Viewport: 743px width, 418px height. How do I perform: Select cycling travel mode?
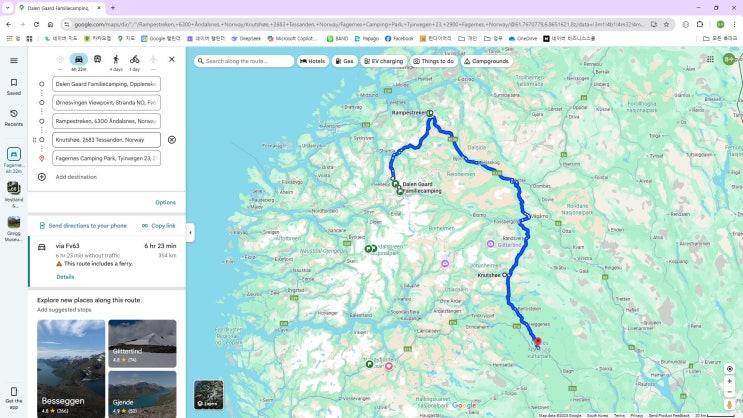click(x=135, y=59)
